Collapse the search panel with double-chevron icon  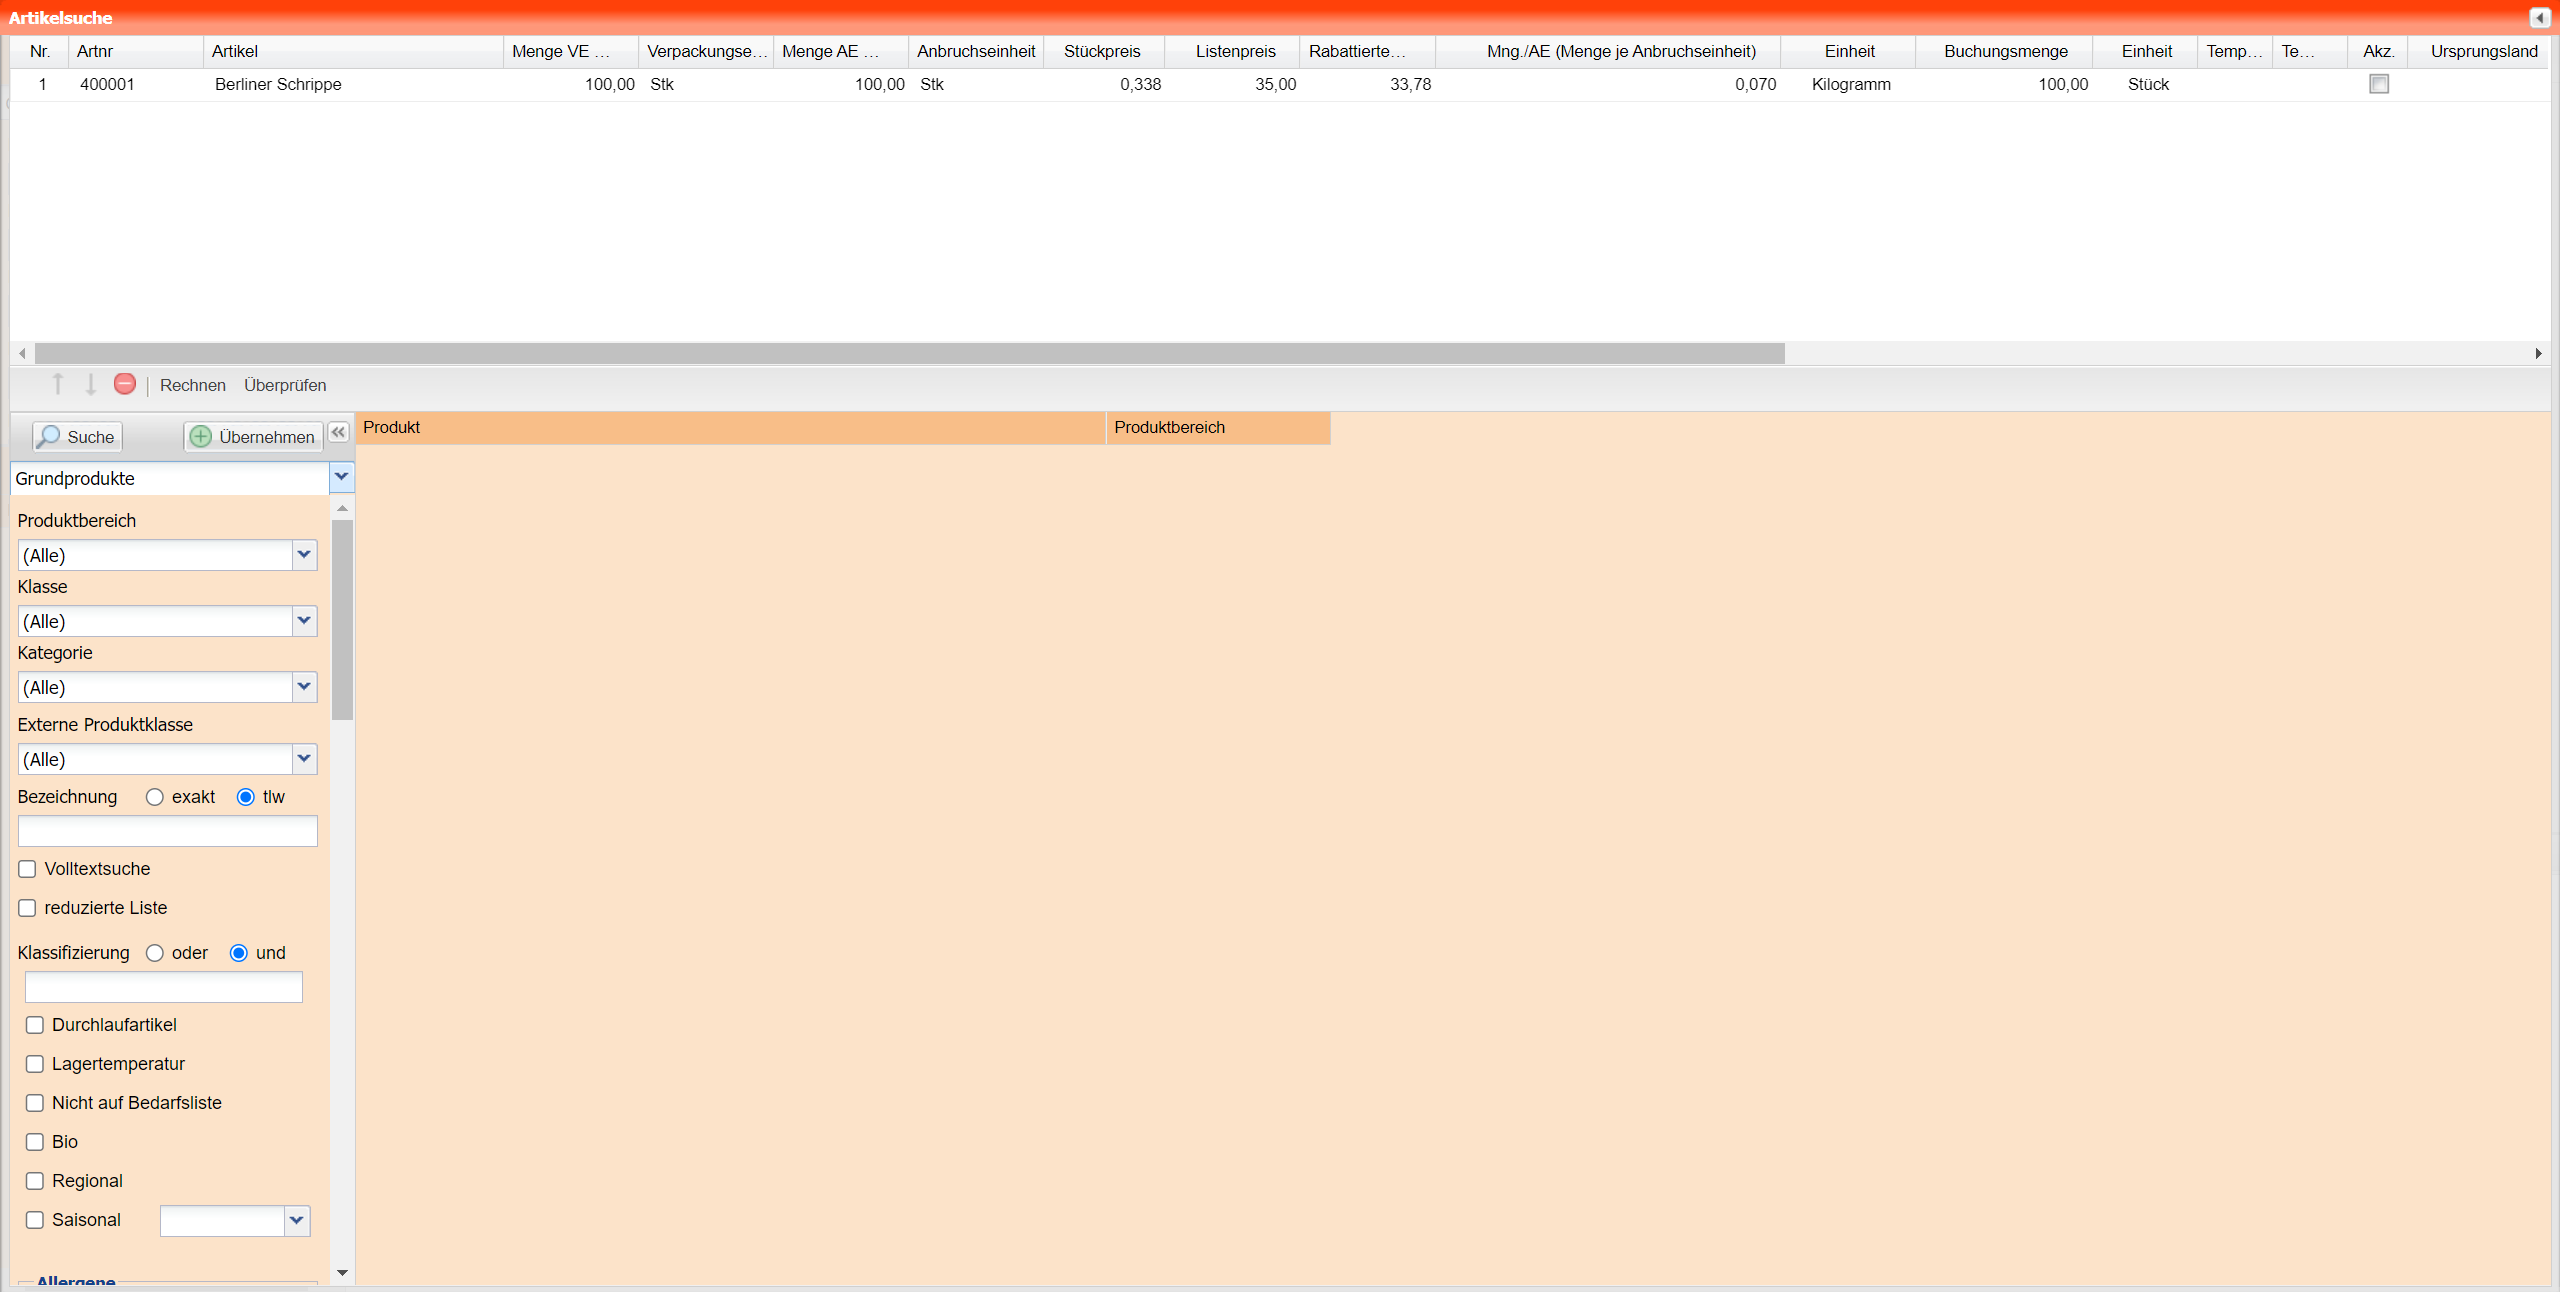[x=338, y=432]
